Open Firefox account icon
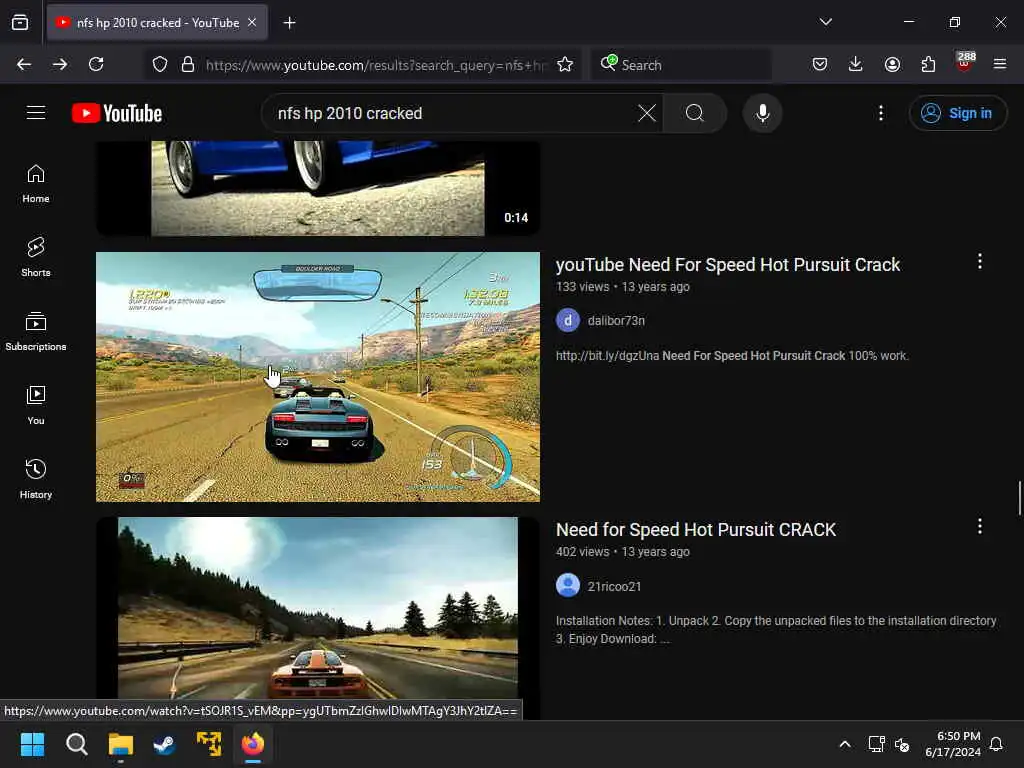This screenshot has width=1024, height=768. click(892, 64)
